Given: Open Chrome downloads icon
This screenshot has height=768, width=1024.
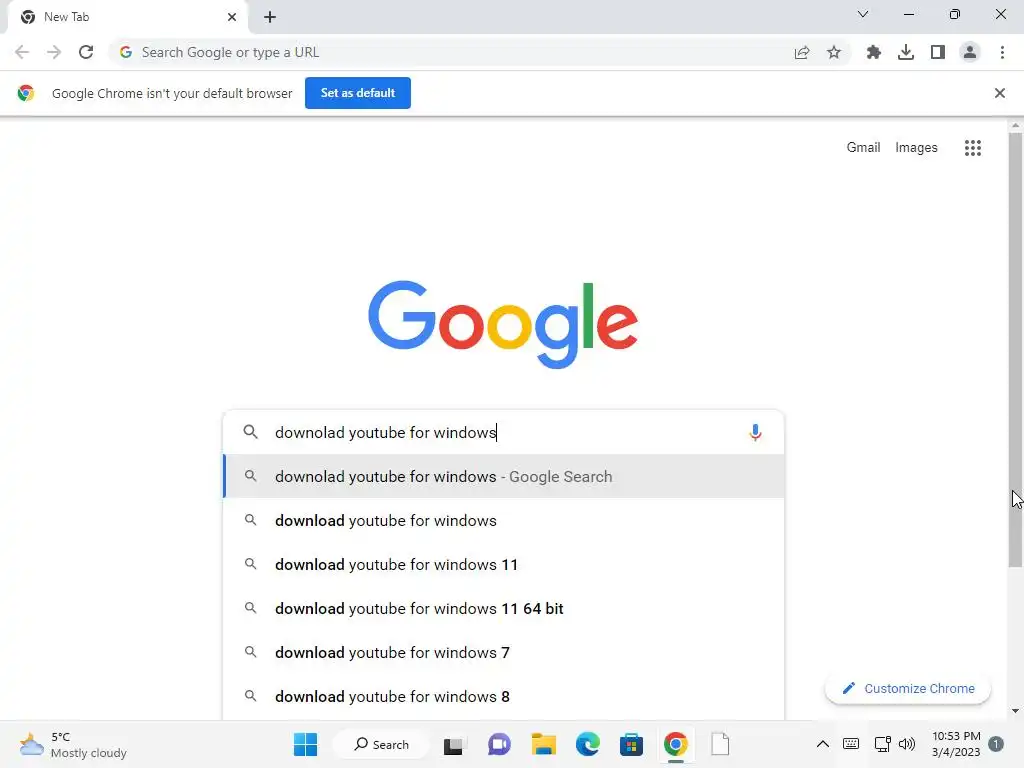Looking at the screenshot, I should tap(905, 52).
